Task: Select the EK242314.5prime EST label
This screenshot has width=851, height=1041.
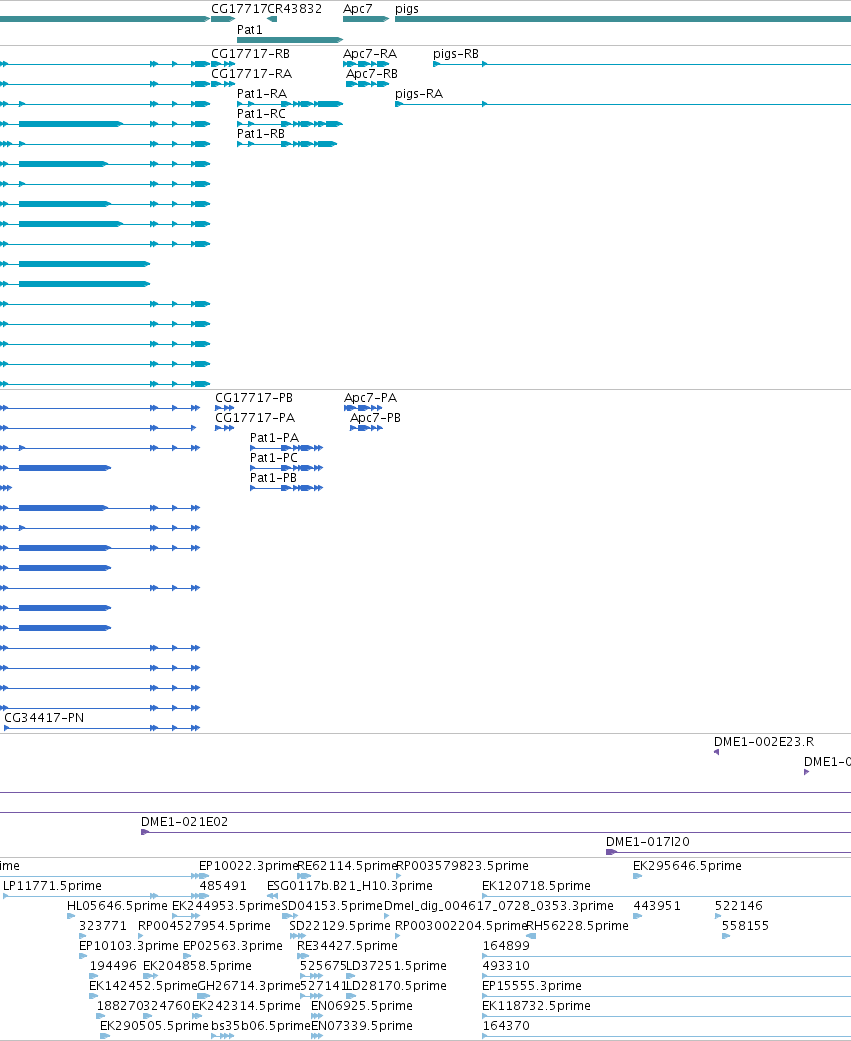Action: click(x=246, y=1005)
